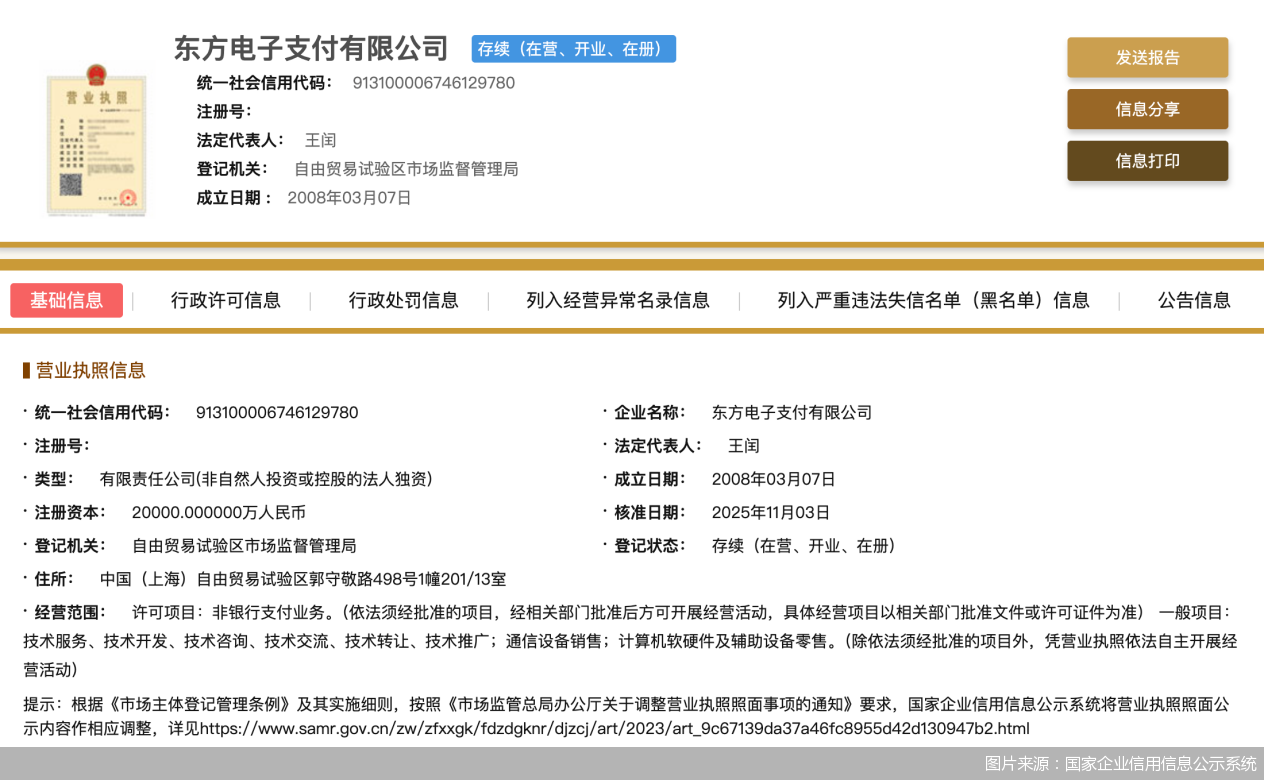Click 信息打印 to print company info
Screen dimensions: 1264x780
1147,160
